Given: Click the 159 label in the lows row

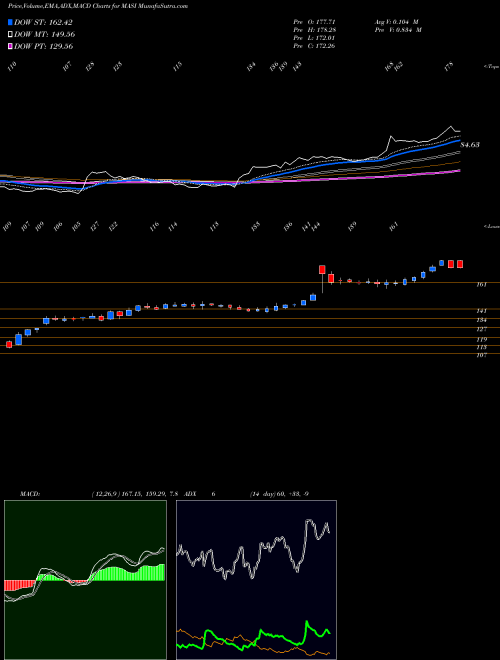Looking at the screenshot, I should click(352, 226).
